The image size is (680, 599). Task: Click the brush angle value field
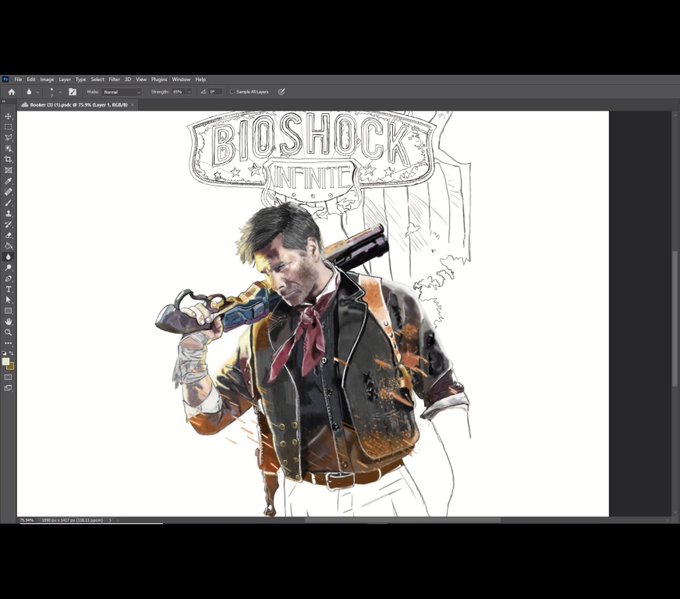tap(216, 92)
